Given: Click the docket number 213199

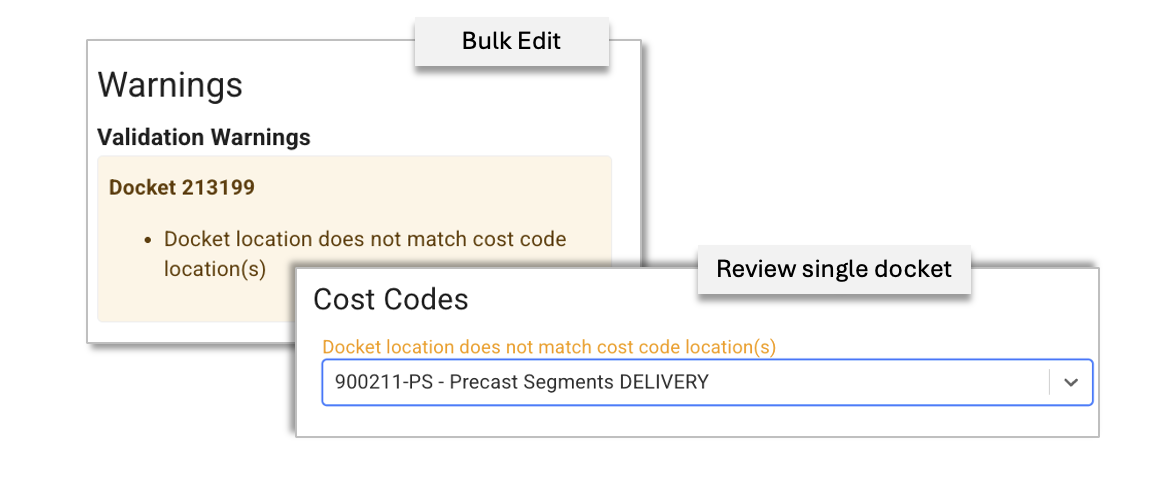Looking at the screenshot, I should (218, 187).
